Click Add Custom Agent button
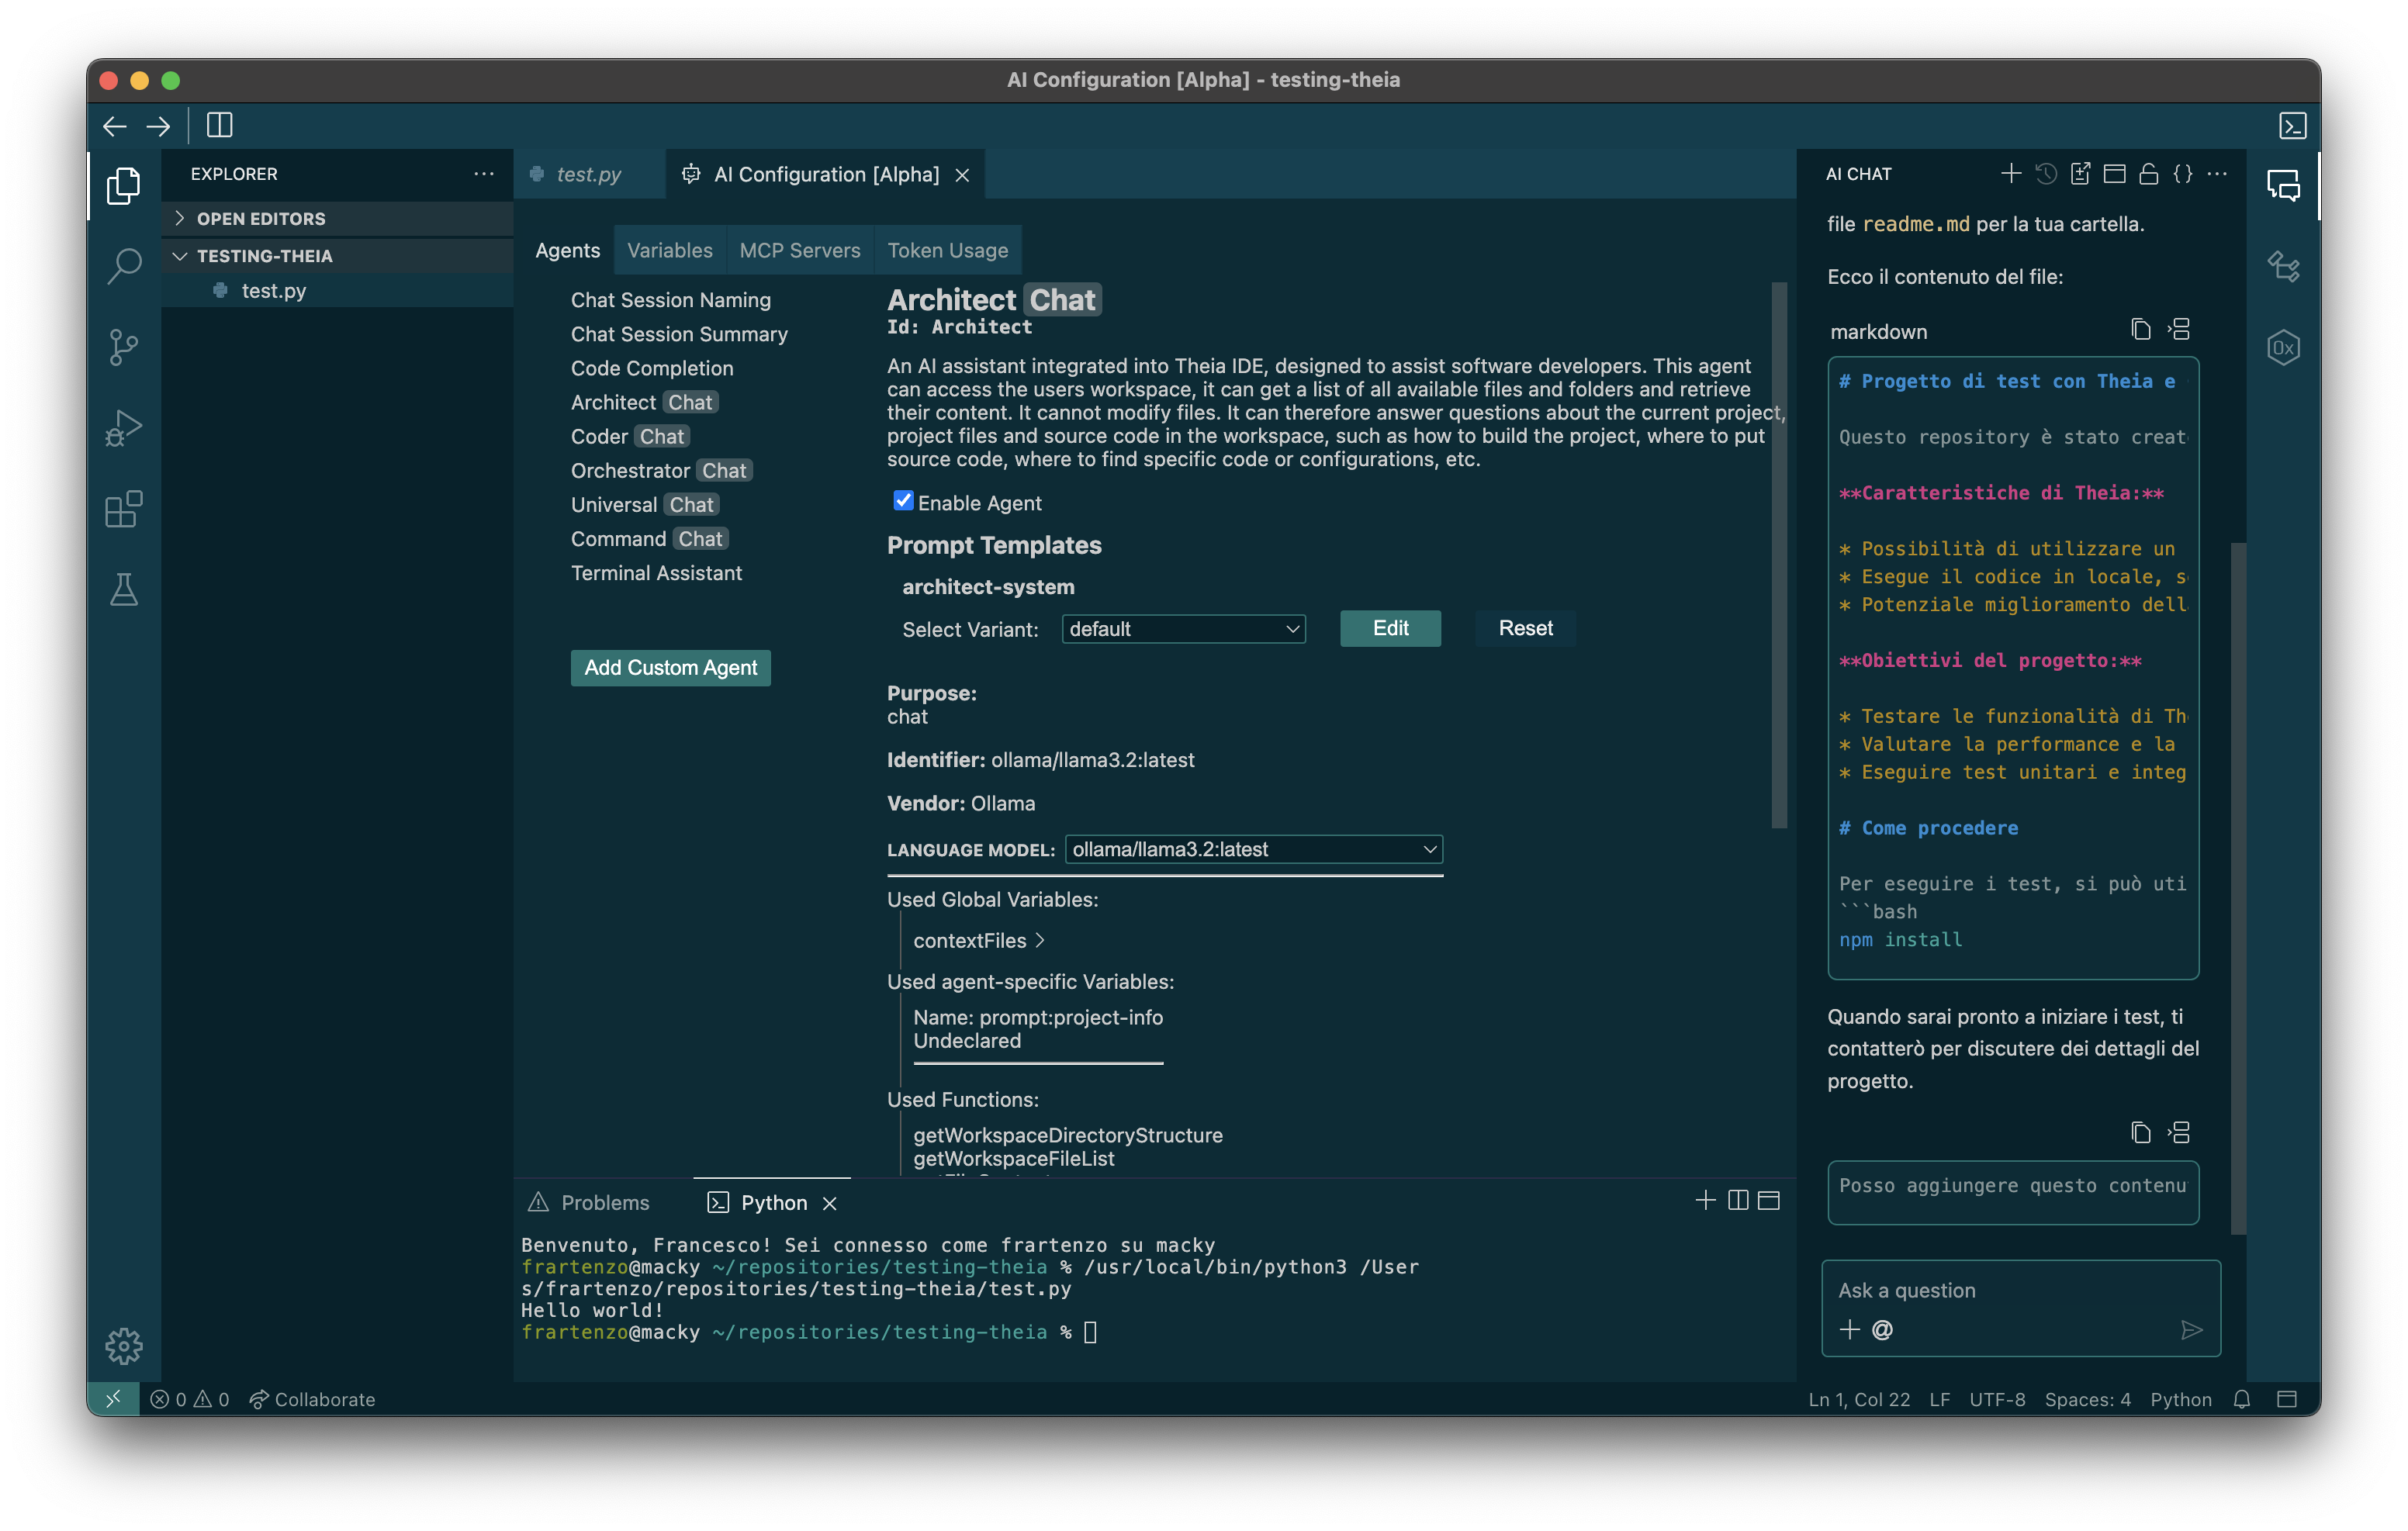The height and width of the screenshot is (1531, 2408). click(x=671, y=668)
